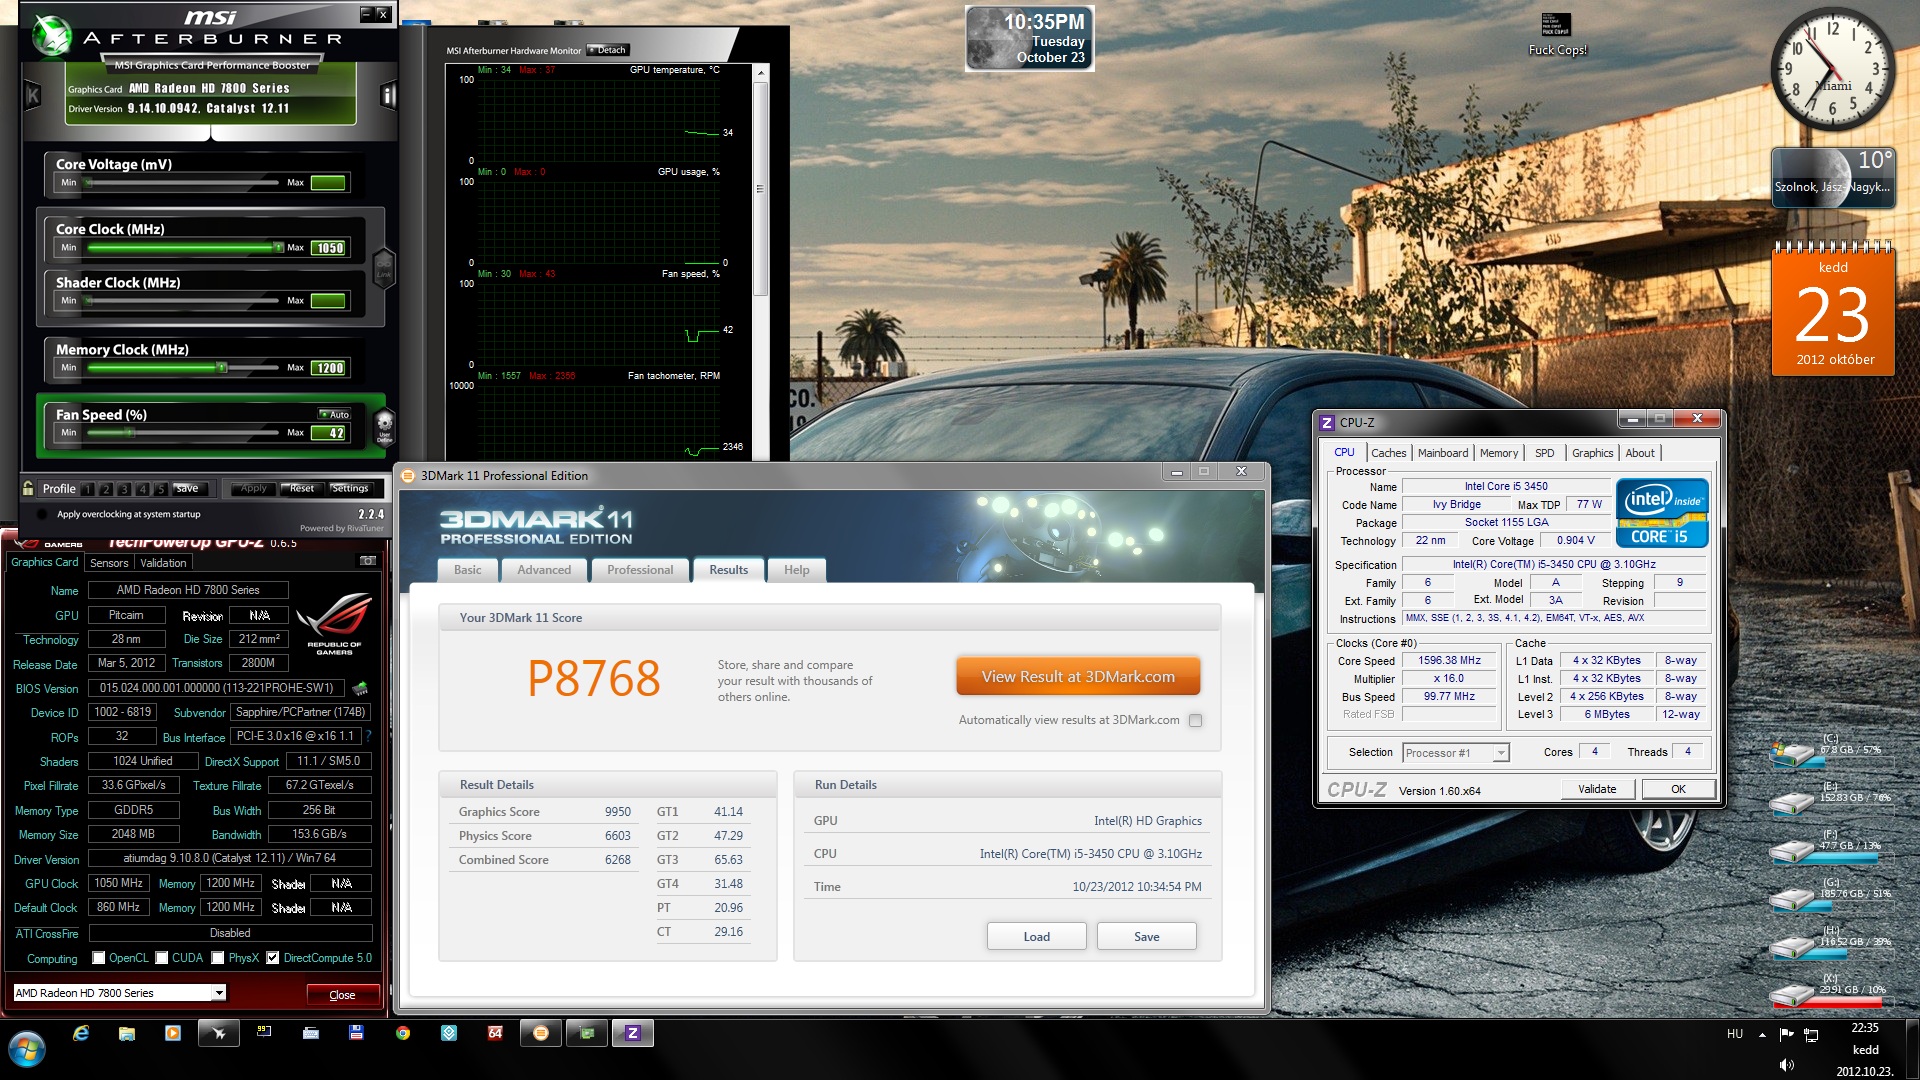1920x1080 pixels.
Task: Toggle the Link clocks icon in Afterburner
Action: pos(384,268)
